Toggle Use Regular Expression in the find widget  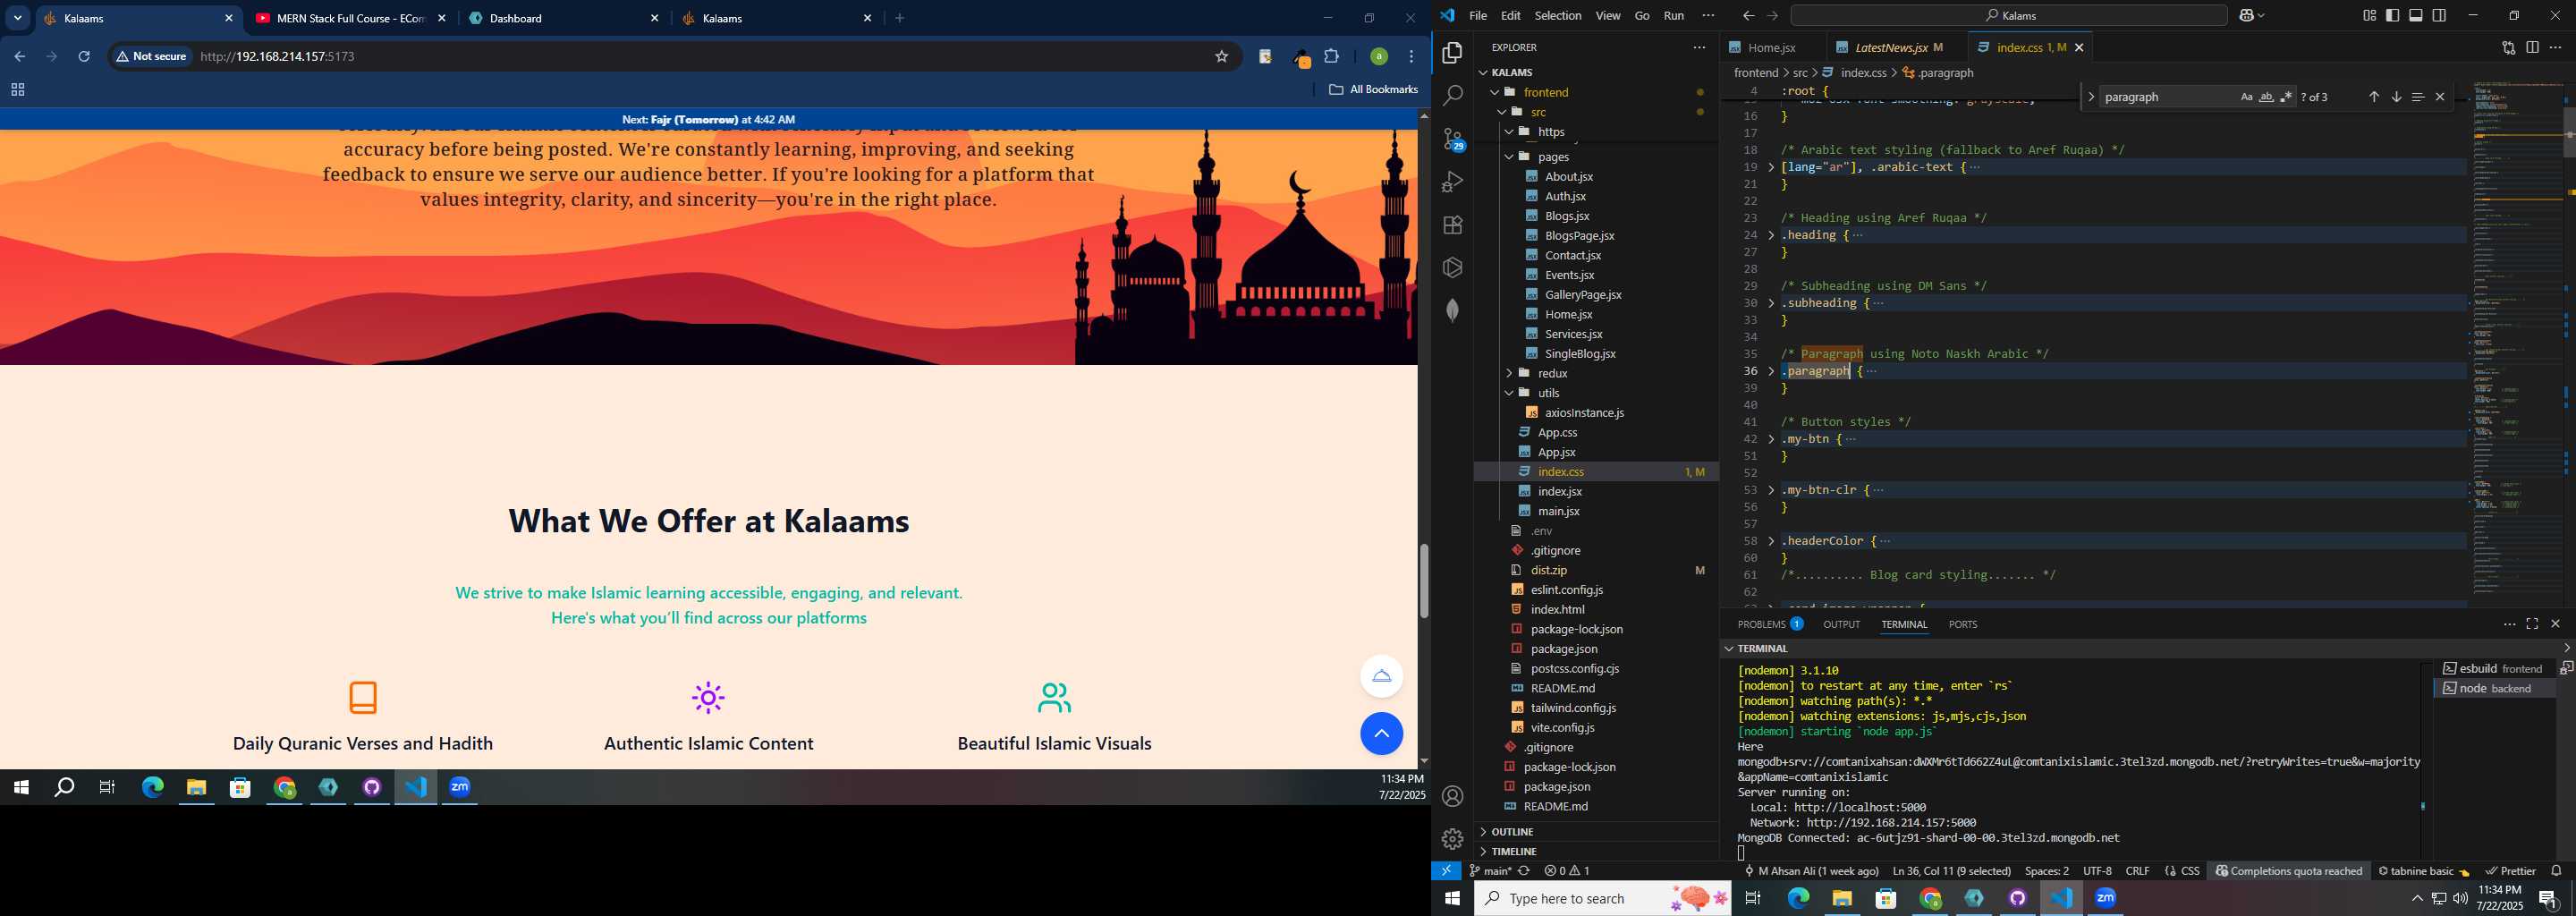[2286, 97]
